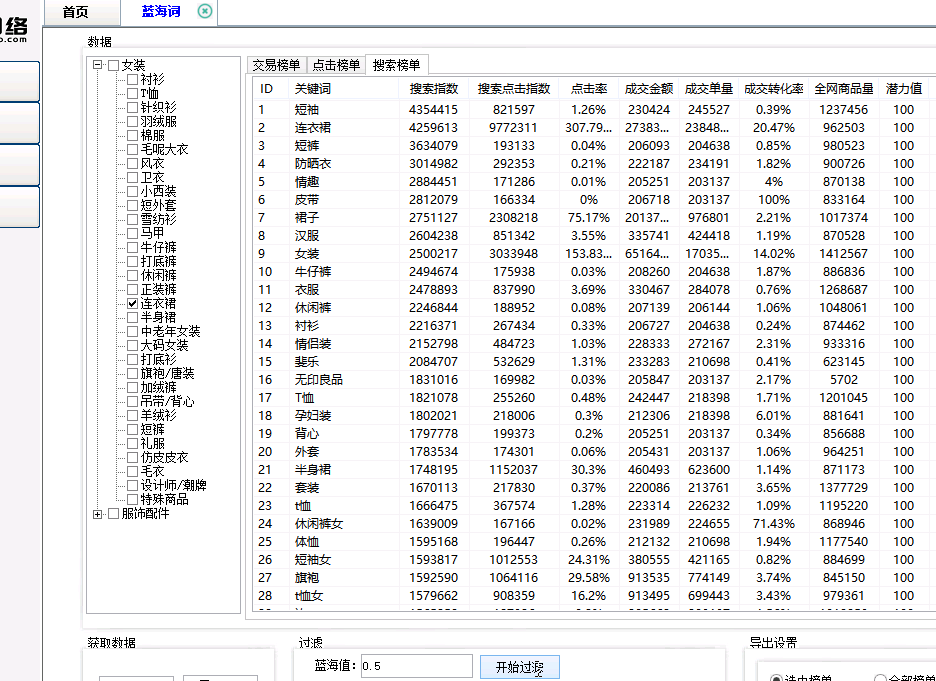Check the 设计师/潮牌 checkbox

point(133,485)
